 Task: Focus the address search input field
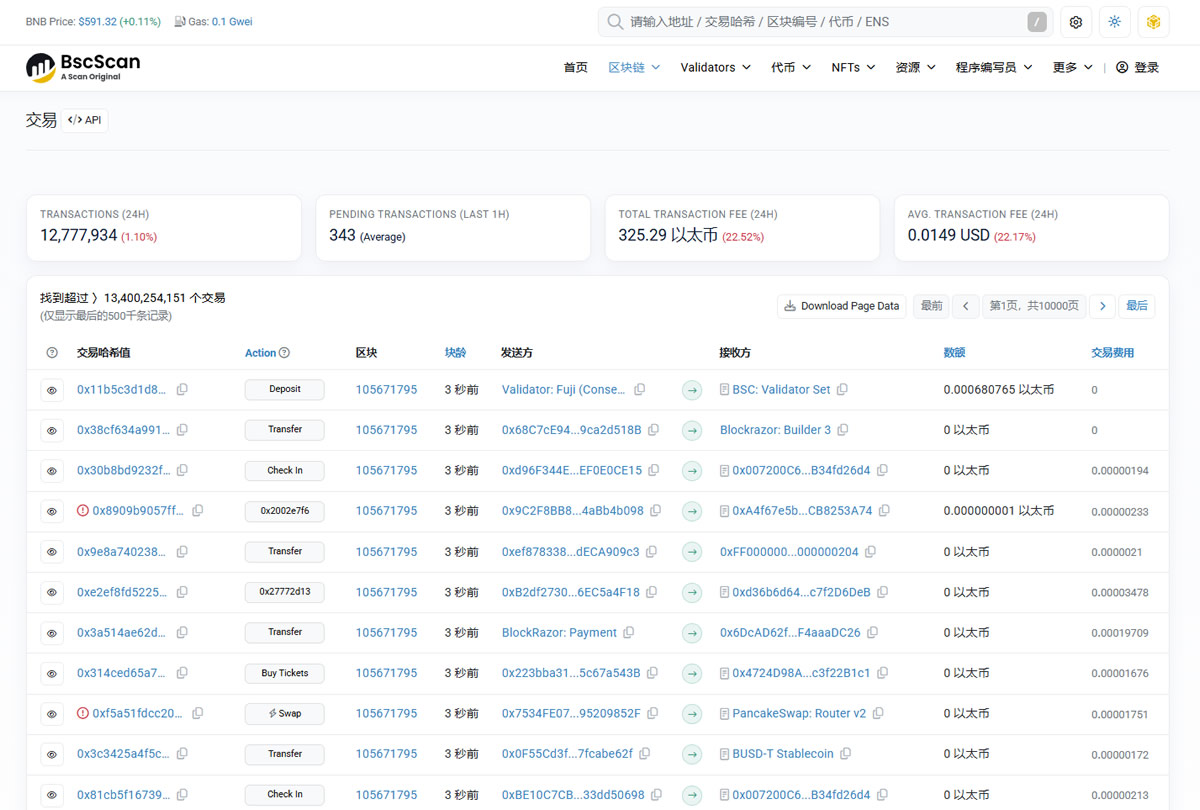[x=826, y=22]
